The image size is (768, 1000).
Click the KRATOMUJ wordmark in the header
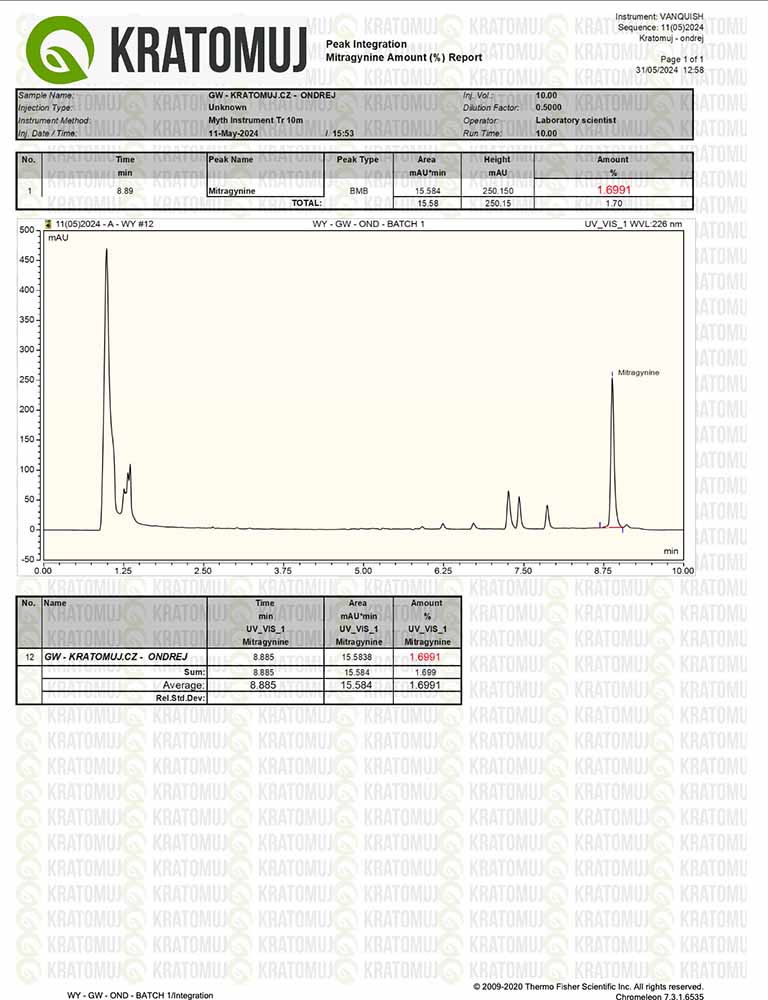[209, 50]
